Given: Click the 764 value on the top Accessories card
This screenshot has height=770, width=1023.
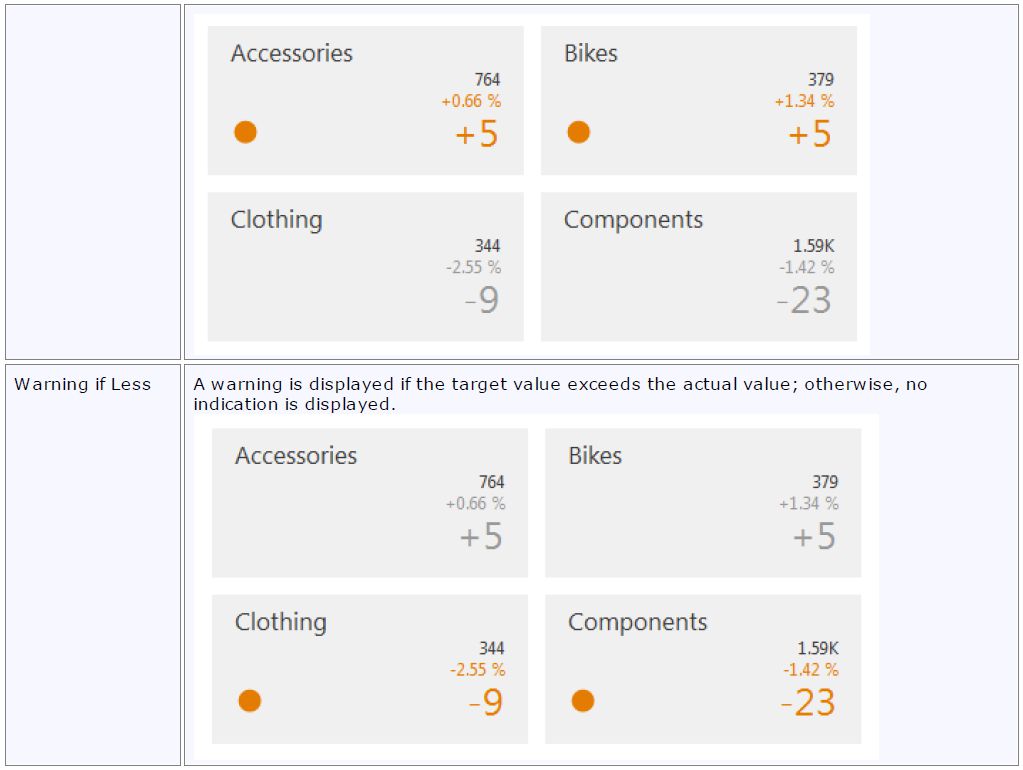Looking at the screenshot, I should pyautogui.click(x=487, y=80).
